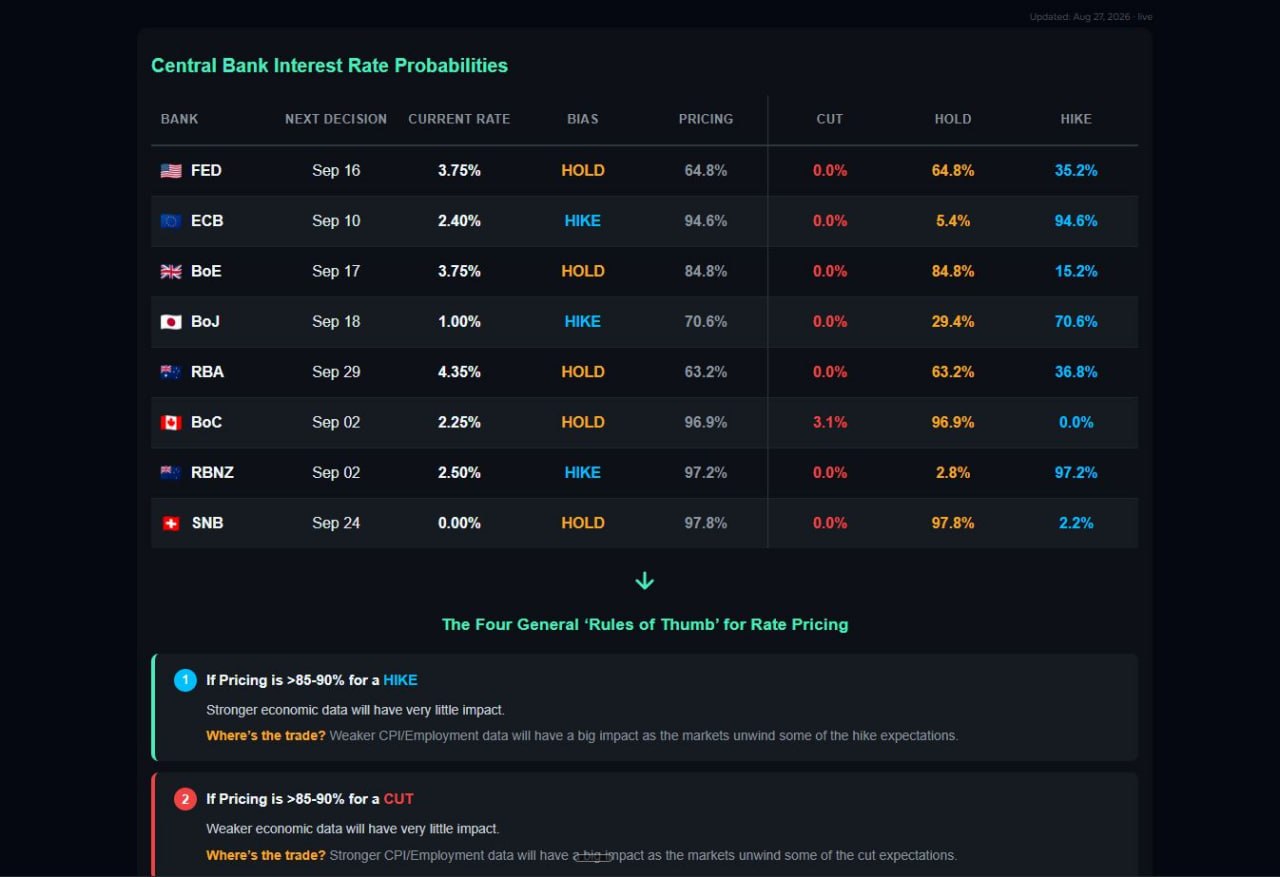Viewport: 1280px width, 877px height.
Task: Click the CURRENT RATE column header
Action: [x=459, y=119]
